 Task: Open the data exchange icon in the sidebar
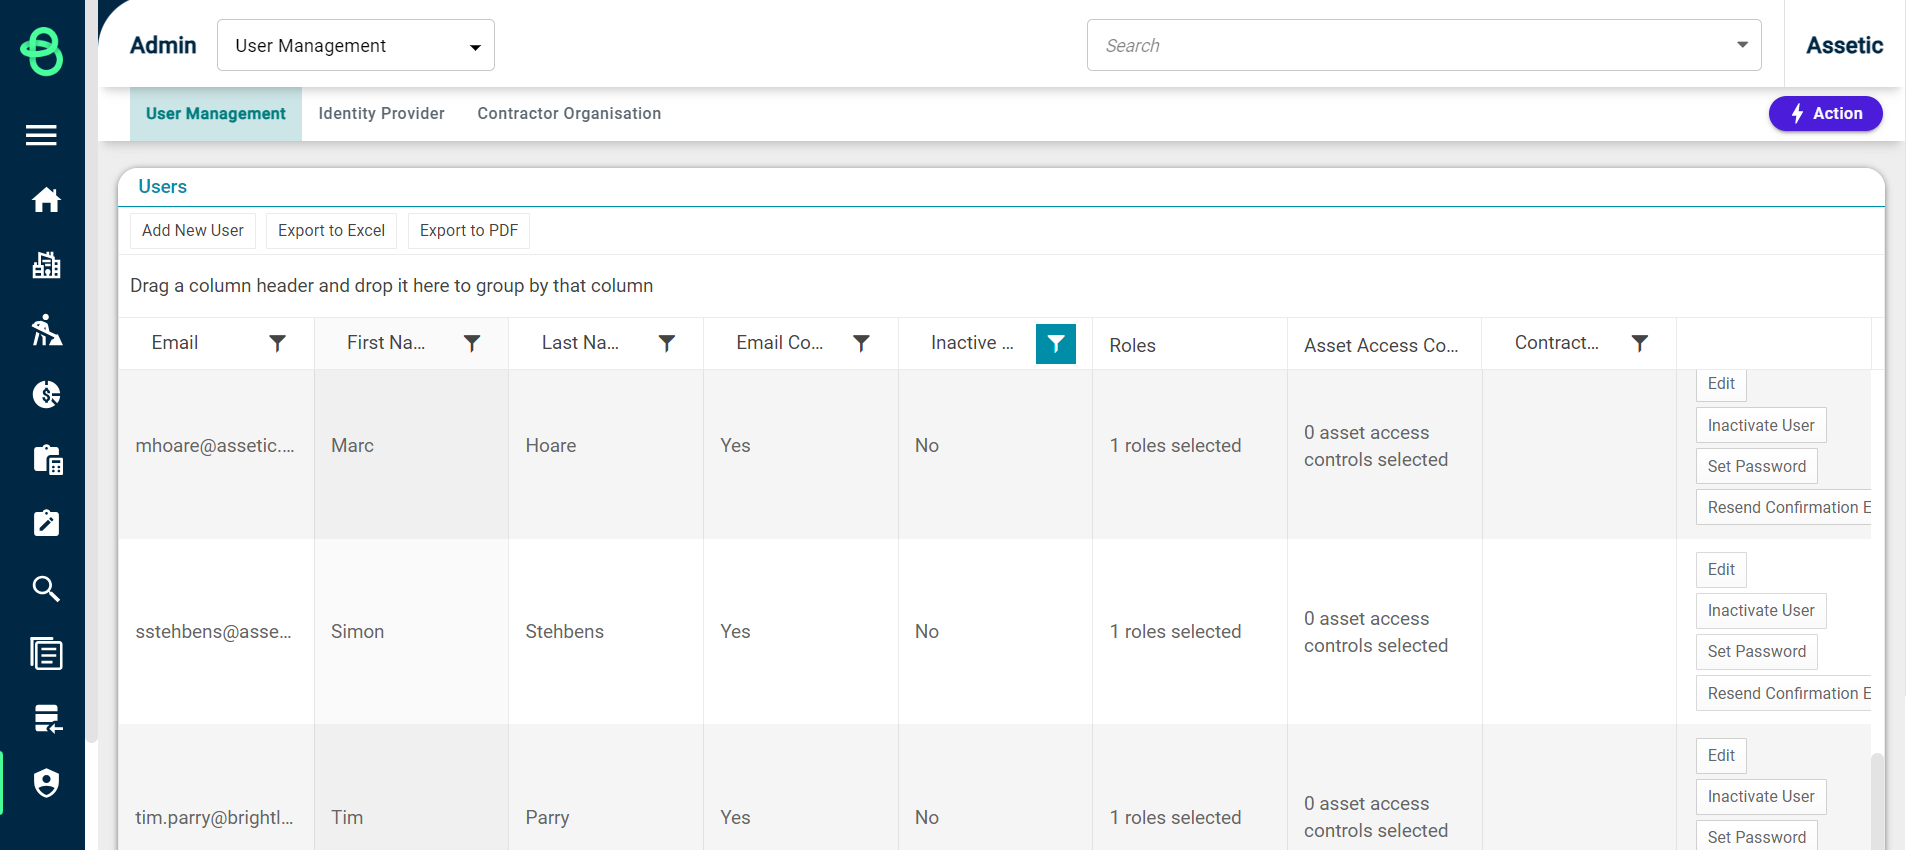pos(47,718)
